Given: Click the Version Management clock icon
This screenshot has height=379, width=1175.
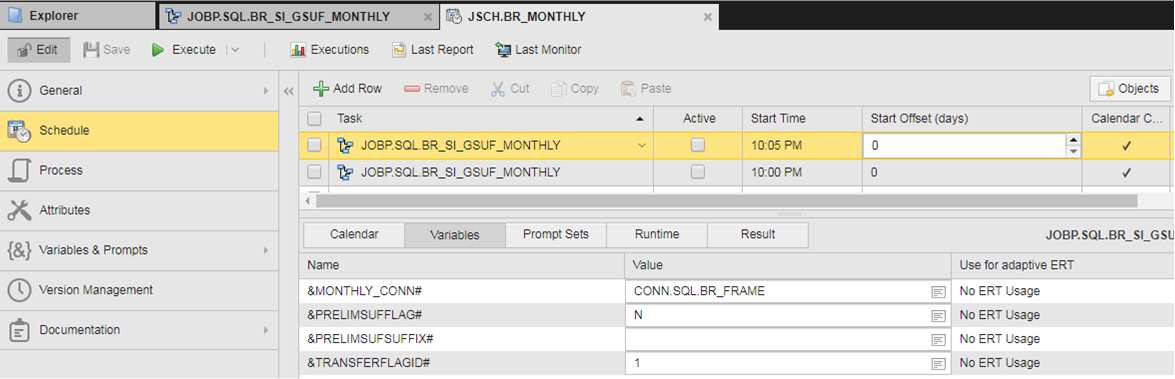Looking at the screenshot, I should (19, 290).
